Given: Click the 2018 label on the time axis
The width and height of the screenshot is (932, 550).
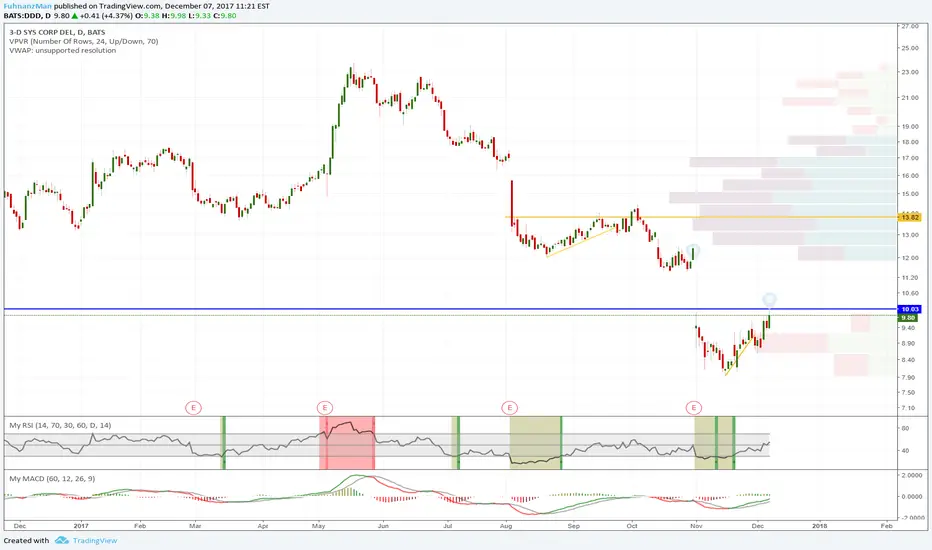Looking at the screenshot, I should pos(820,526).
